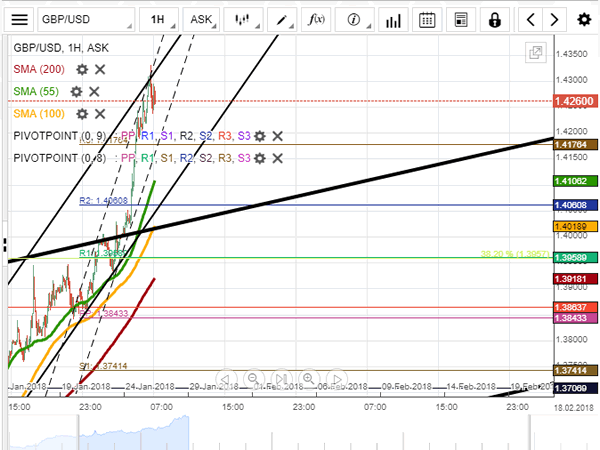Open the candlestick chart type menu

pos(242,19)
